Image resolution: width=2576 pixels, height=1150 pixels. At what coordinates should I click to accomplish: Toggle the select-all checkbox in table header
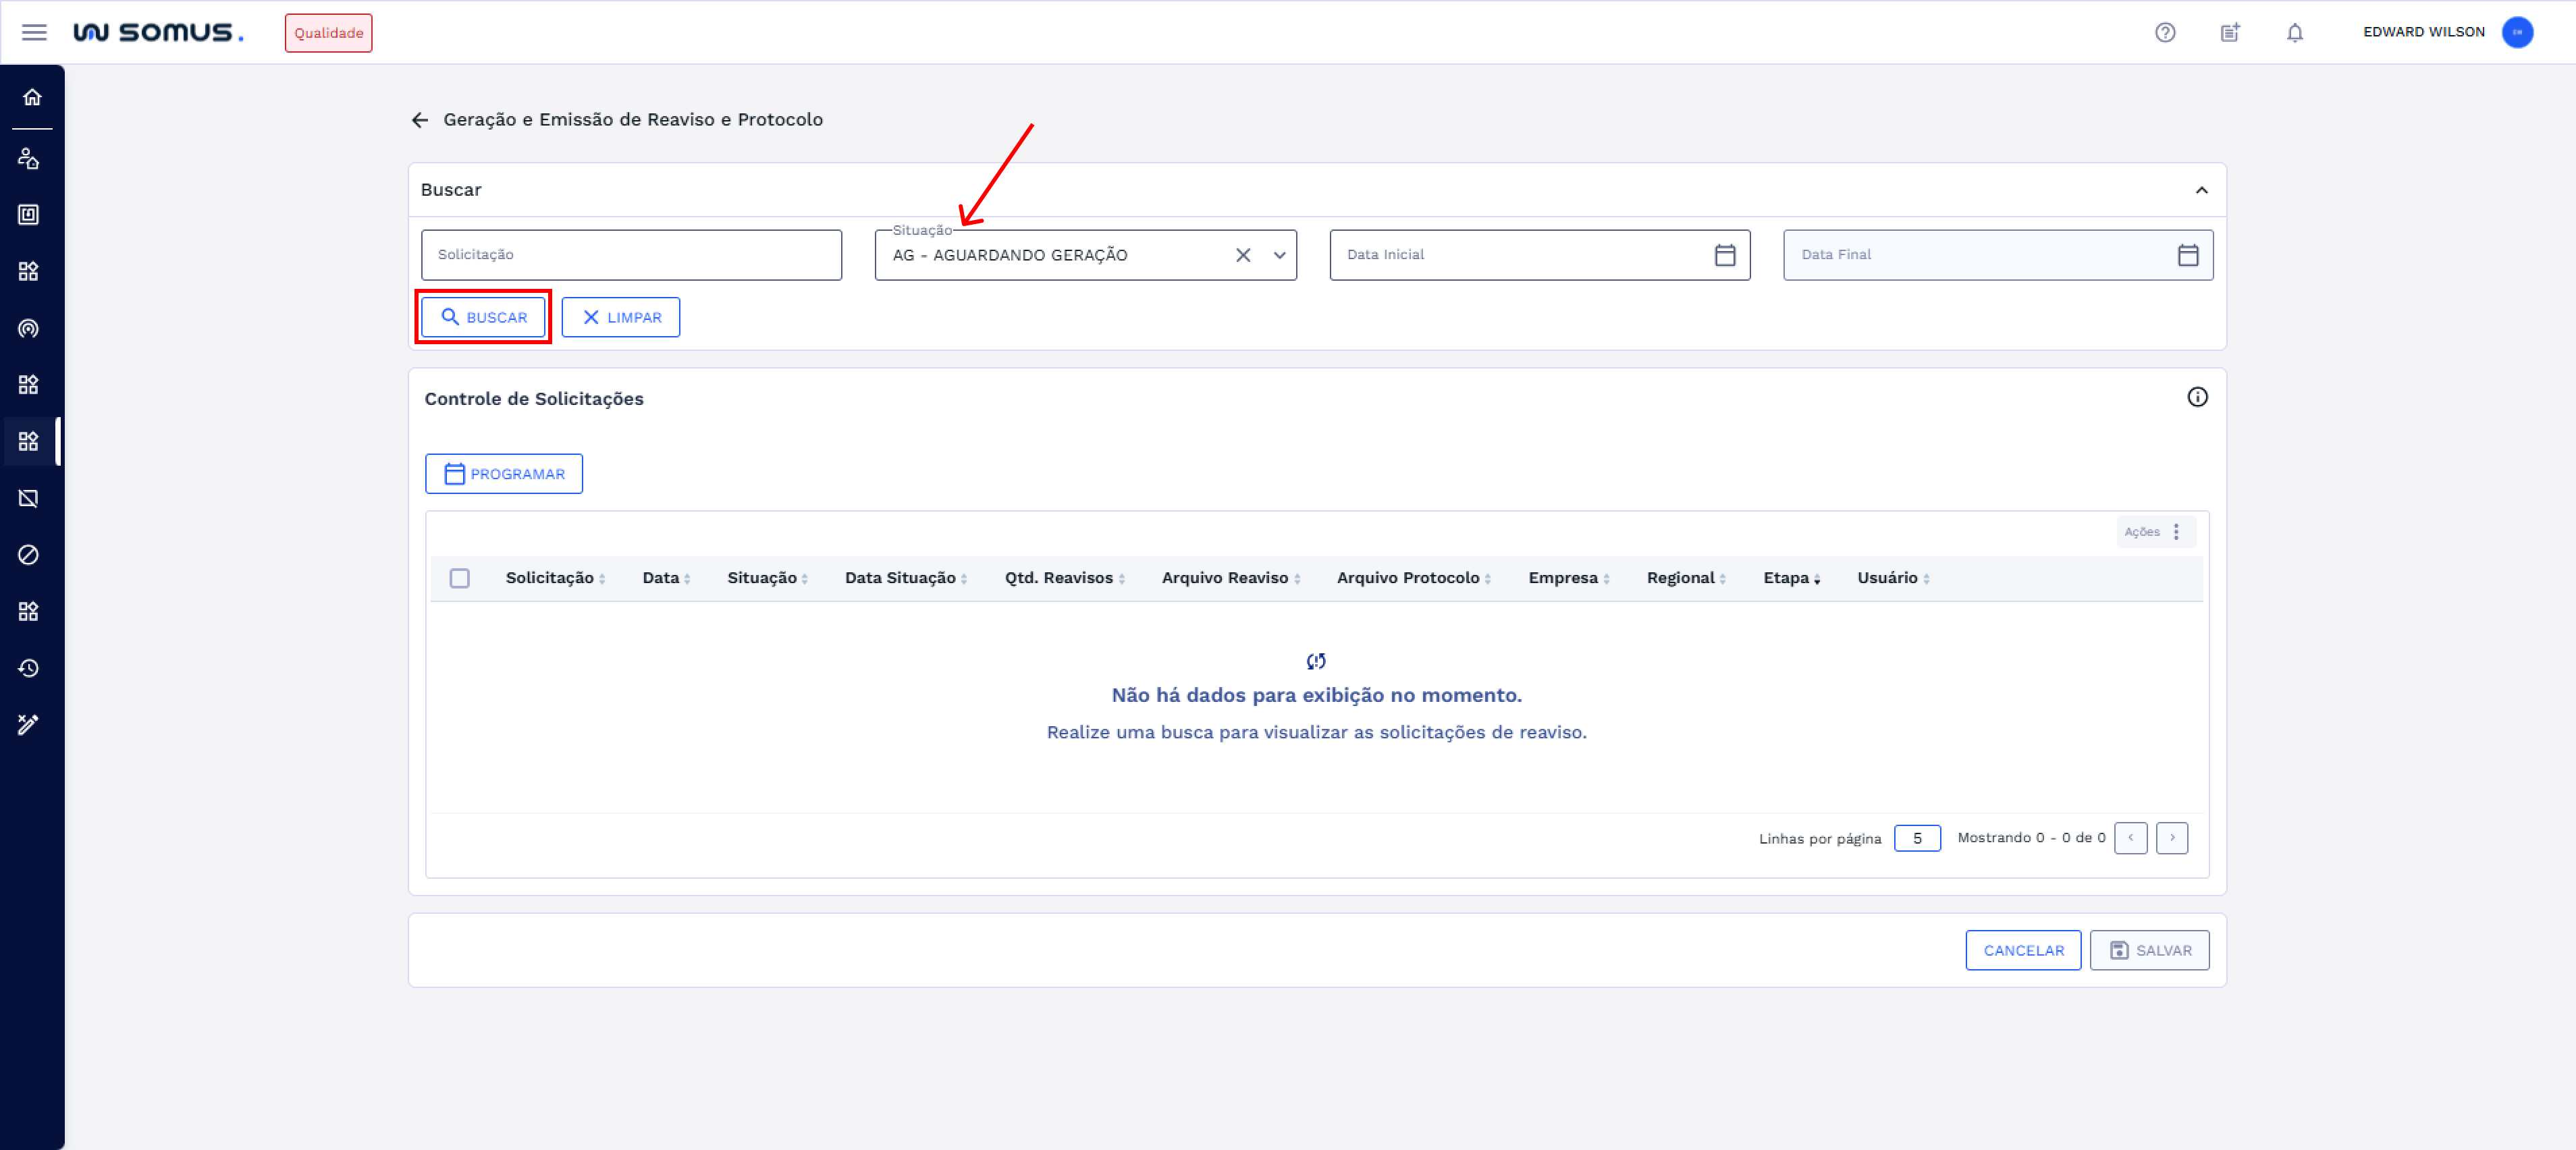pyautogui.click(x=459, y=578)
